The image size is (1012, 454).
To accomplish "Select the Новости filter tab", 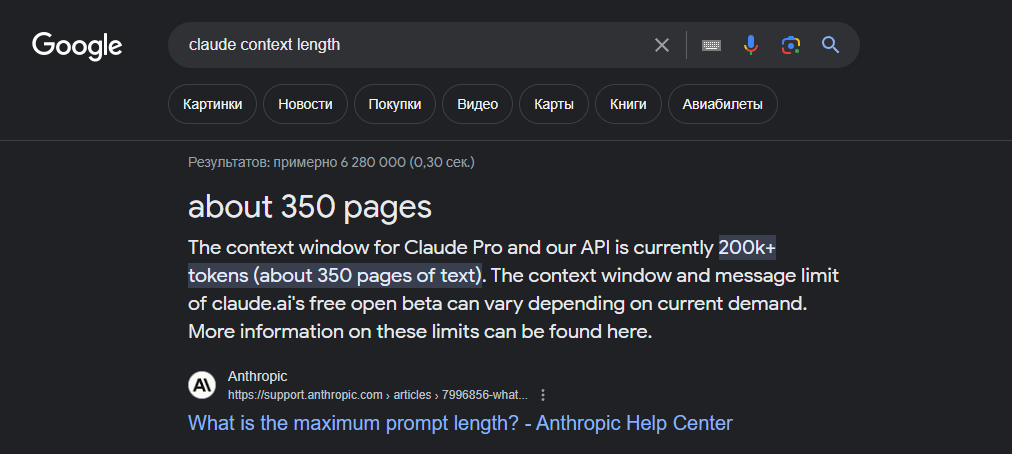I will (x=305, y=104).
